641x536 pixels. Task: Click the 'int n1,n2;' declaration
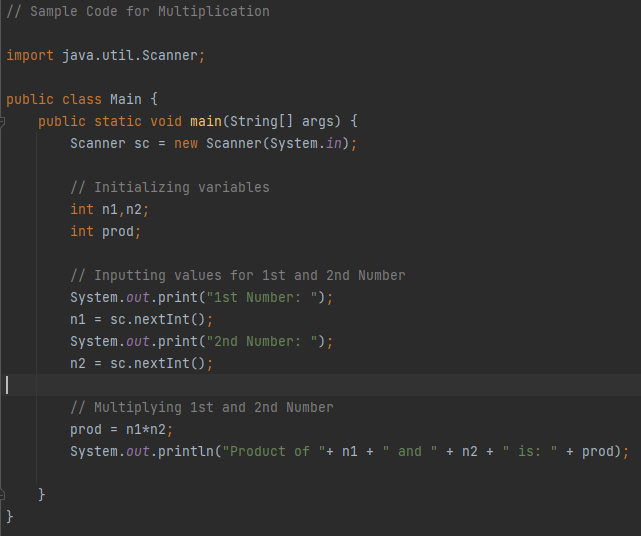point(110,209)
